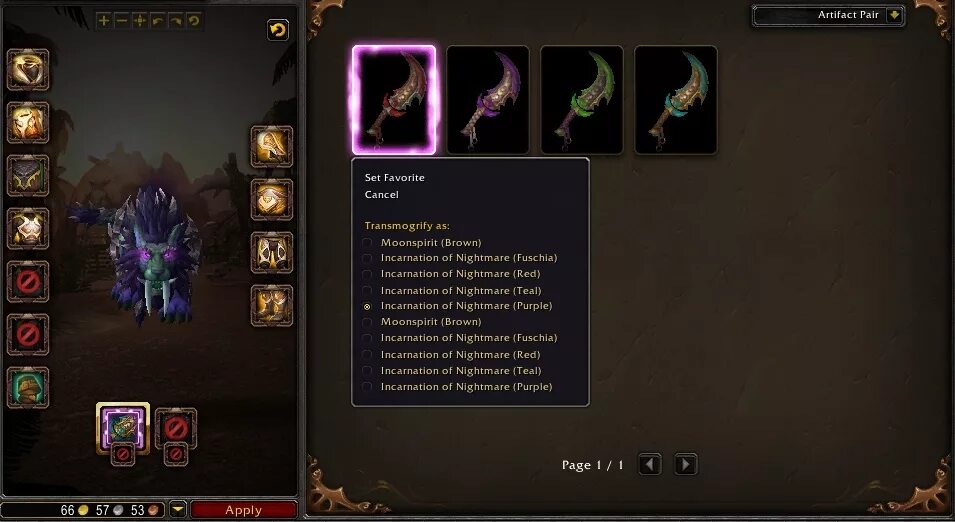Choose first Moonspirit (Brown) radio option
The image size is (955, 522).
point(367,243)
